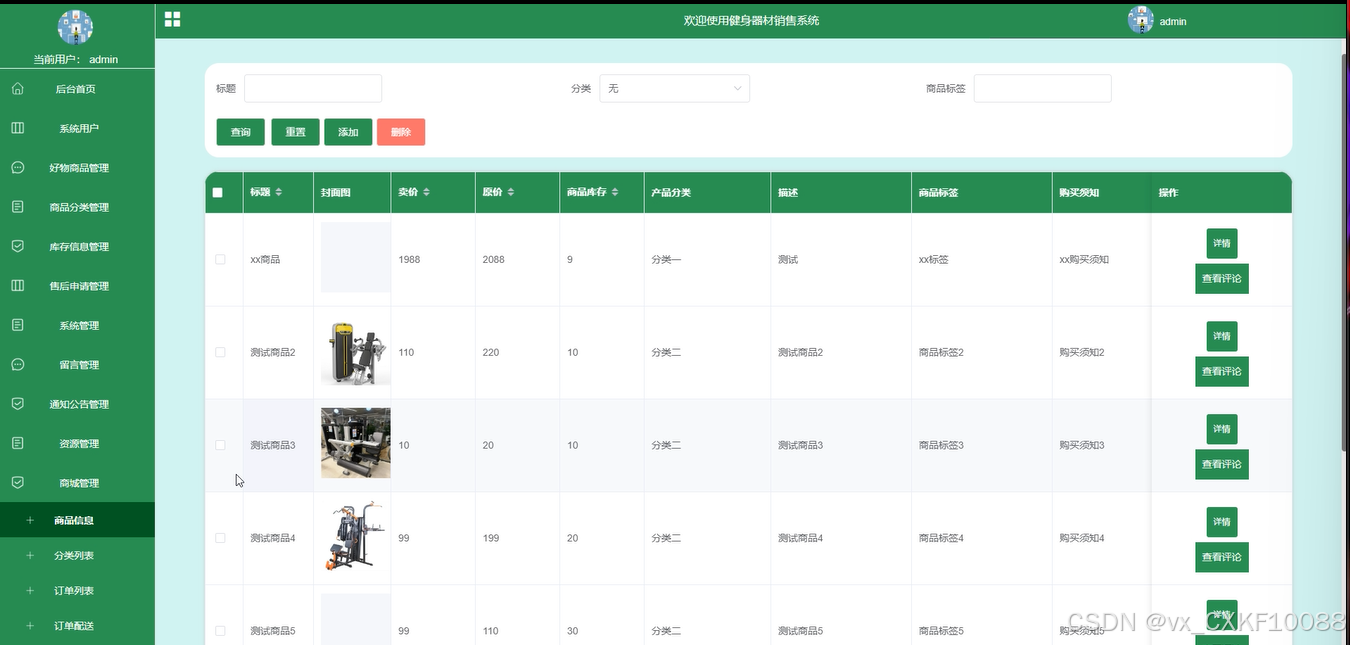Select 订单列表 submenu item
The height and width of the screenshot is (645, 1350).
(x=77, y=591)
